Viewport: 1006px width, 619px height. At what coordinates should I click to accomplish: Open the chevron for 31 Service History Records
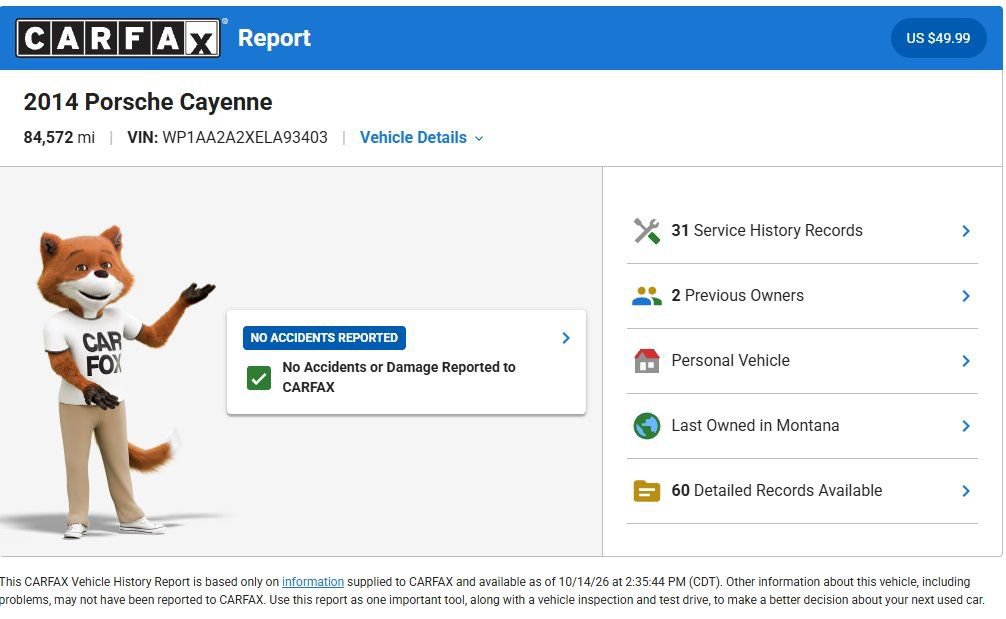tap(966, 231)
